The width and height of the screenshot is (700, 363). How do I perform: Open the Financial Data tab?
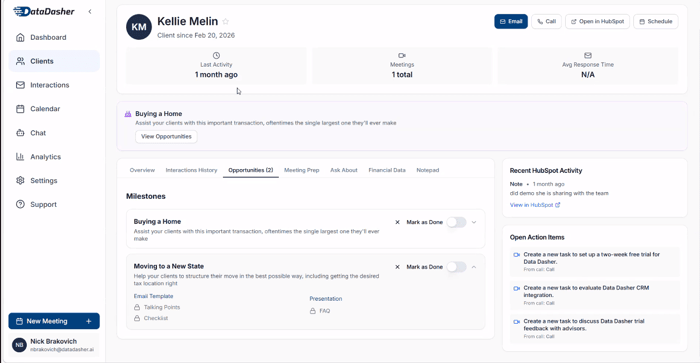pos(387,170)
